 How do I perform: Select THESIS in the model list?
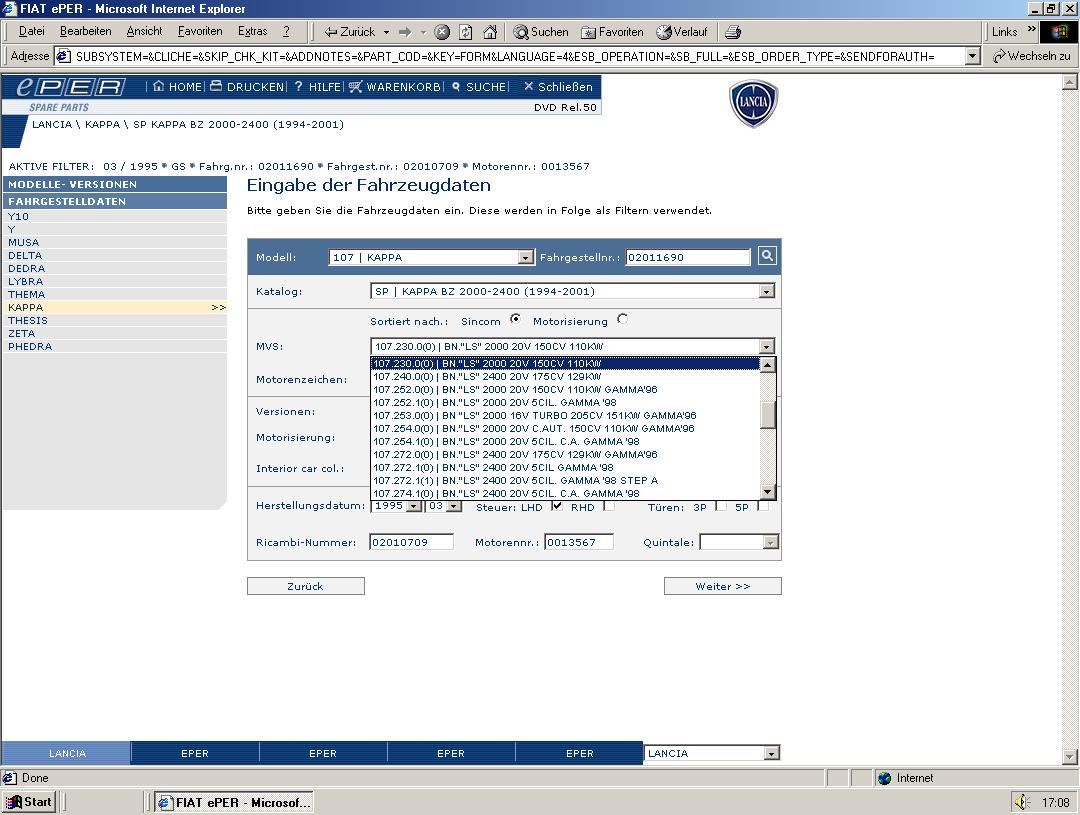pyautogui.click(x=28, y=321)
